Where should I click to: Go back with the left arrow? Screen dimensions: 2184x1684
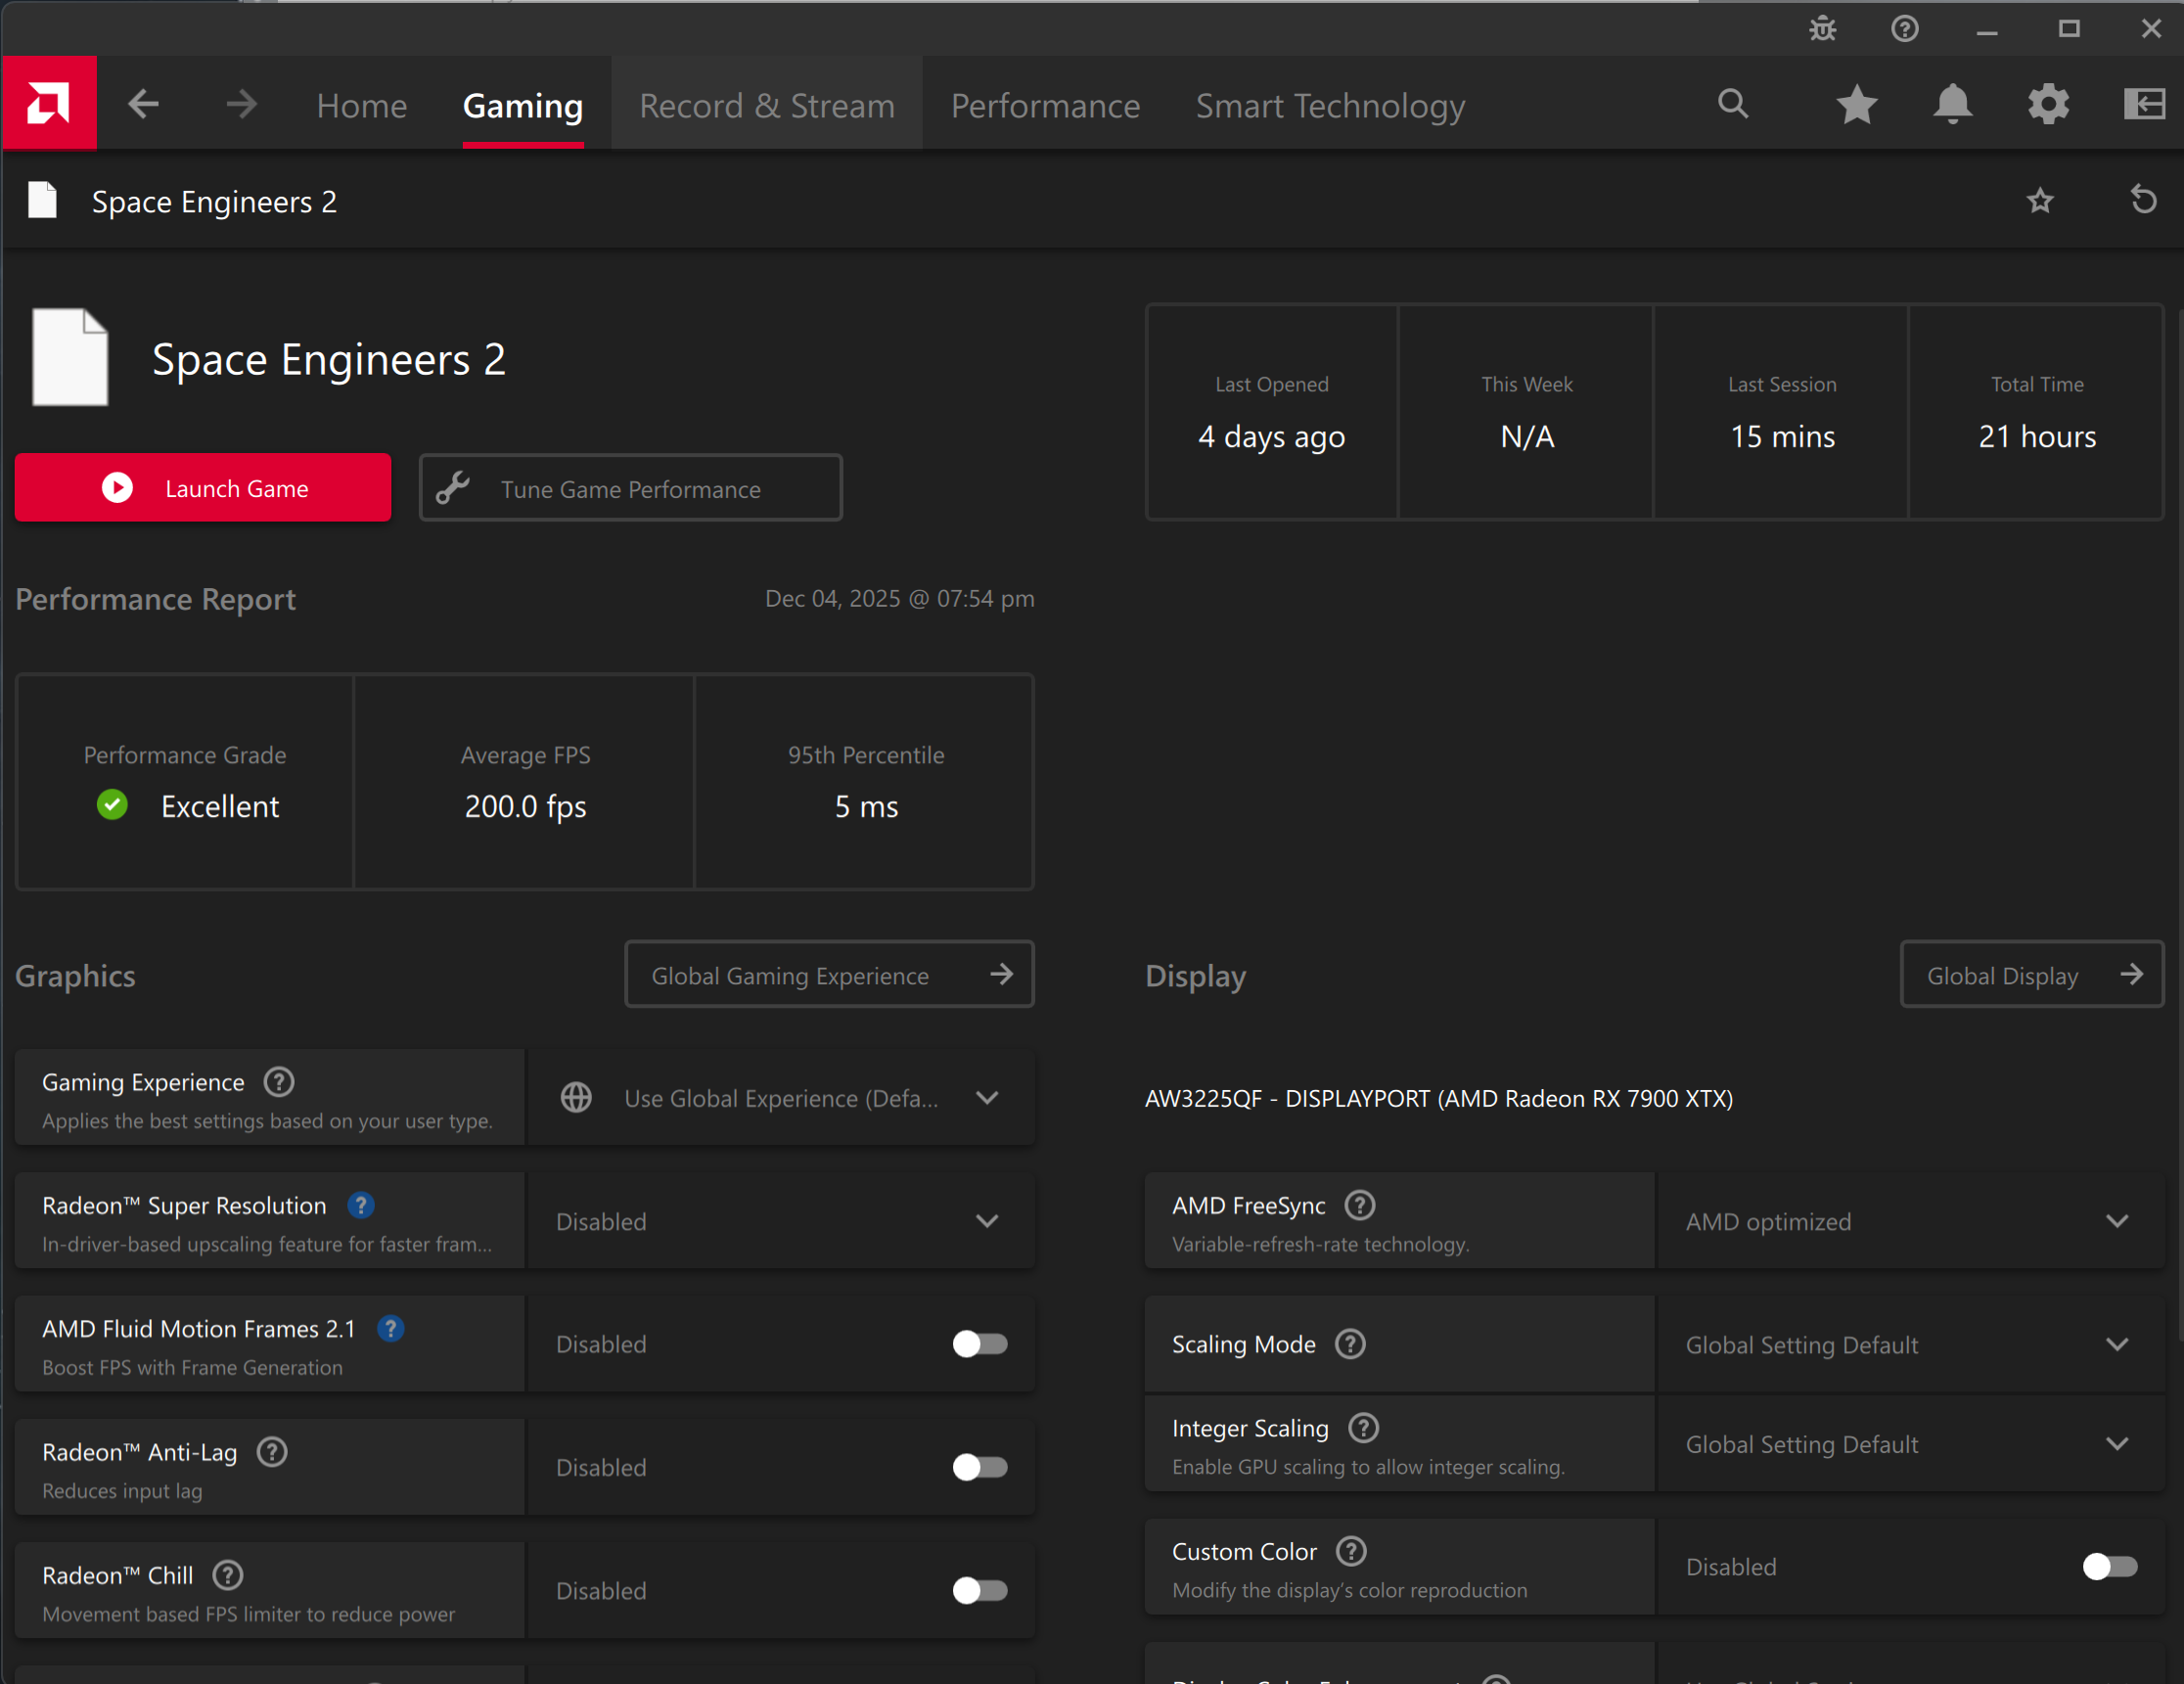point(144,104)
